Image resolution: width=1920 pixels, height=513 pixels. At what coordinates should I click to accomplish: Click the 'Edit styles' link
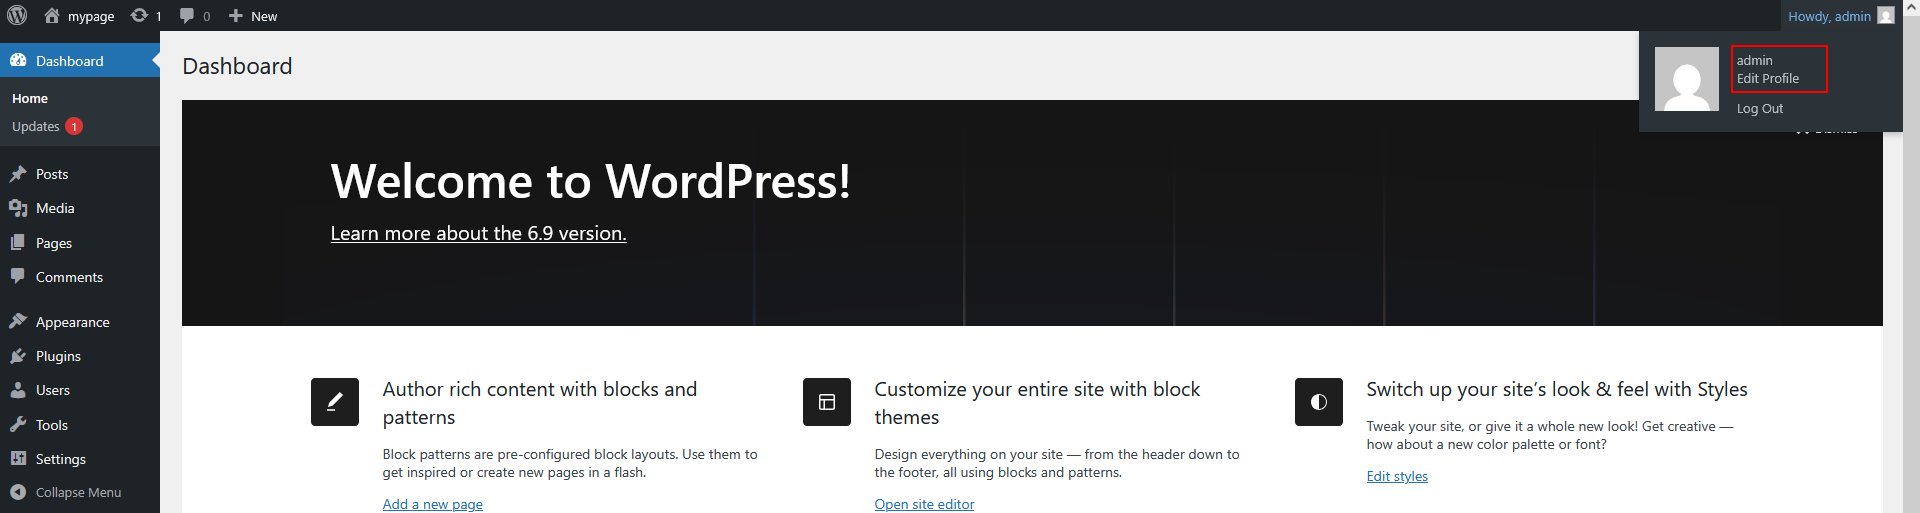coord(1397,476)
